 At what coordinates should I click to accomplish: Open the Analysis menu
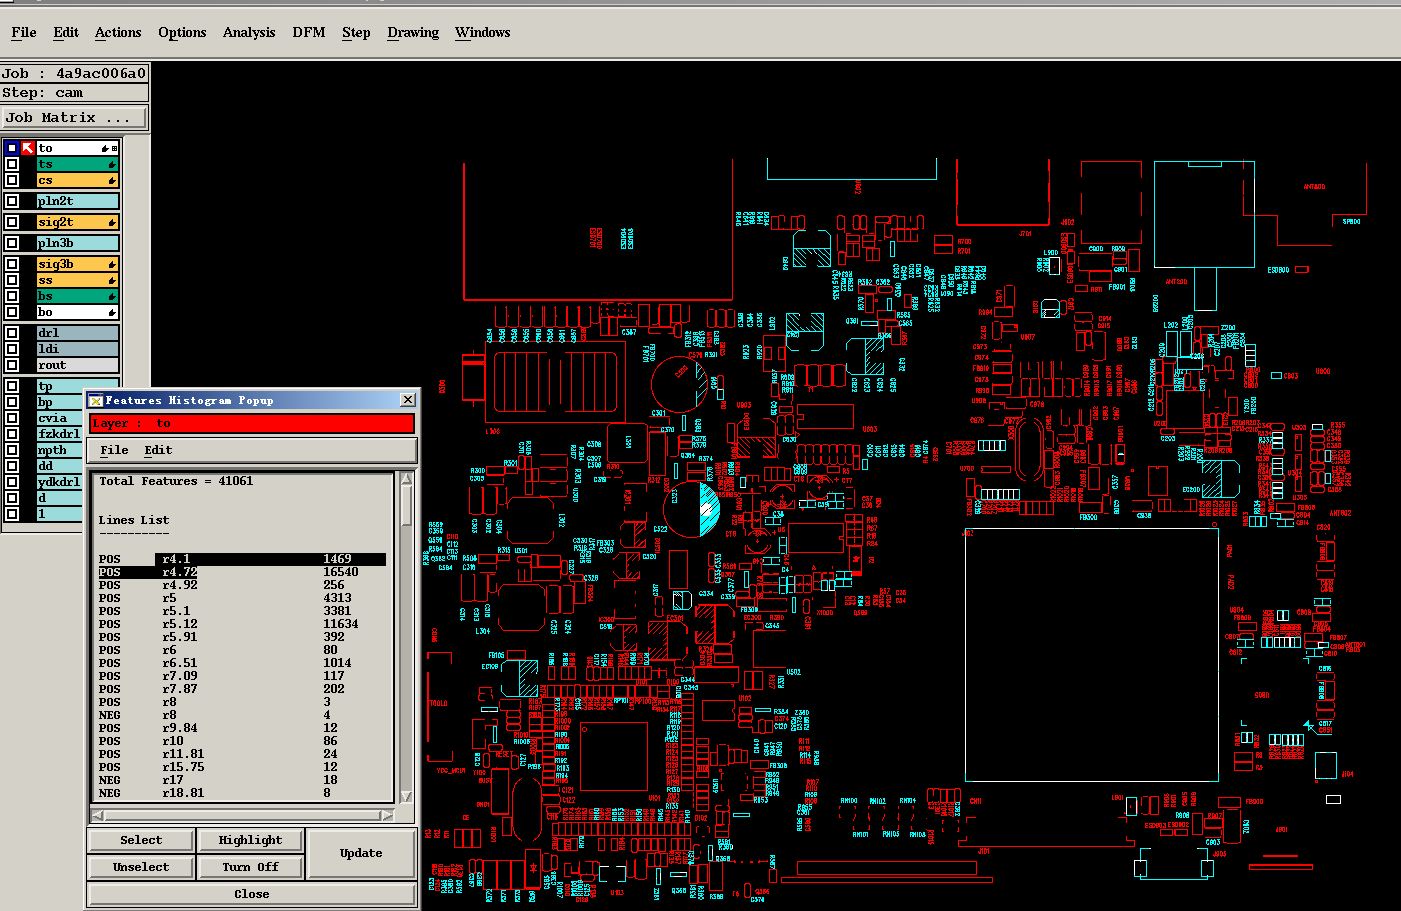pyautogui.click(x=249, y=32)
